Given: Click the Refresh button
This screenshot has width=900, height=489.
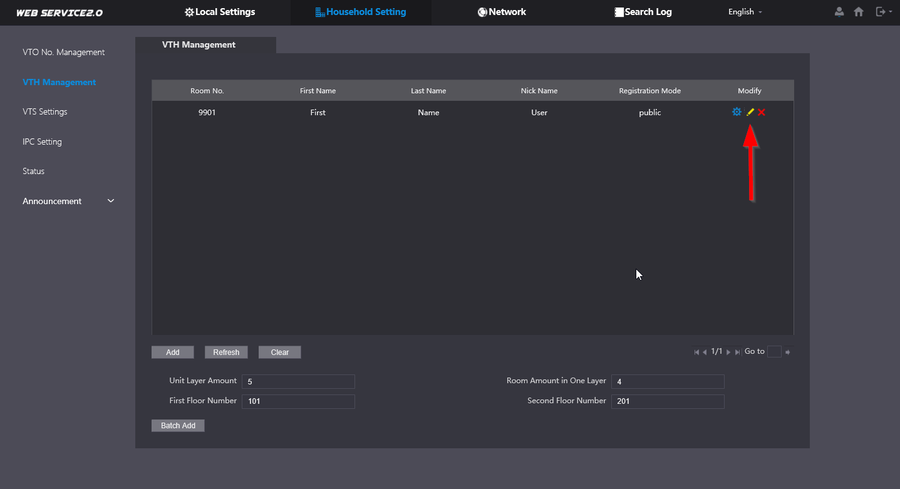Looking at the screenshot, I should (226, 352).
